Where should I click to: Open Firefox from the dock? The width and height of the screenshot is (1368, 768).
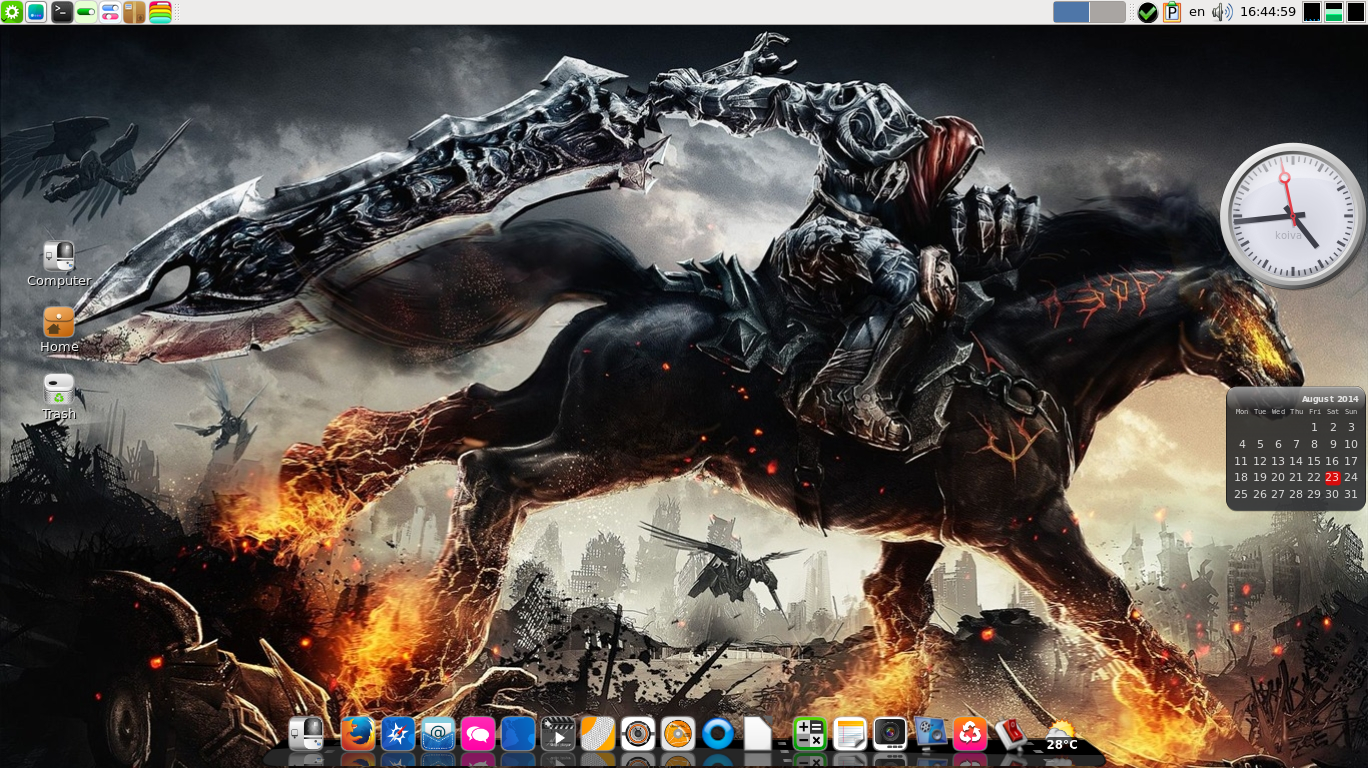click(357, 734)
